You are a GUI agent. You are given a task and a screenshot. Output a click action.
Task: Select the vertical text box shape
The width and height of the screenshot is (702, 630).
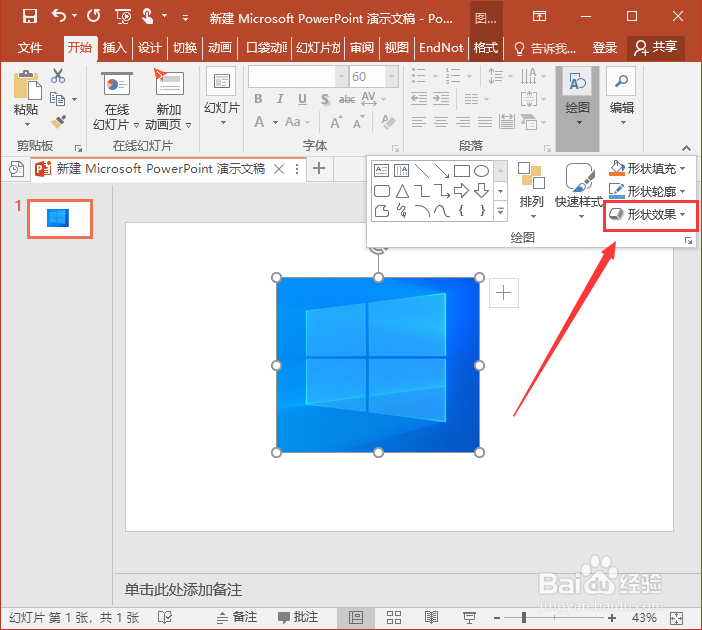pos(401,170)
